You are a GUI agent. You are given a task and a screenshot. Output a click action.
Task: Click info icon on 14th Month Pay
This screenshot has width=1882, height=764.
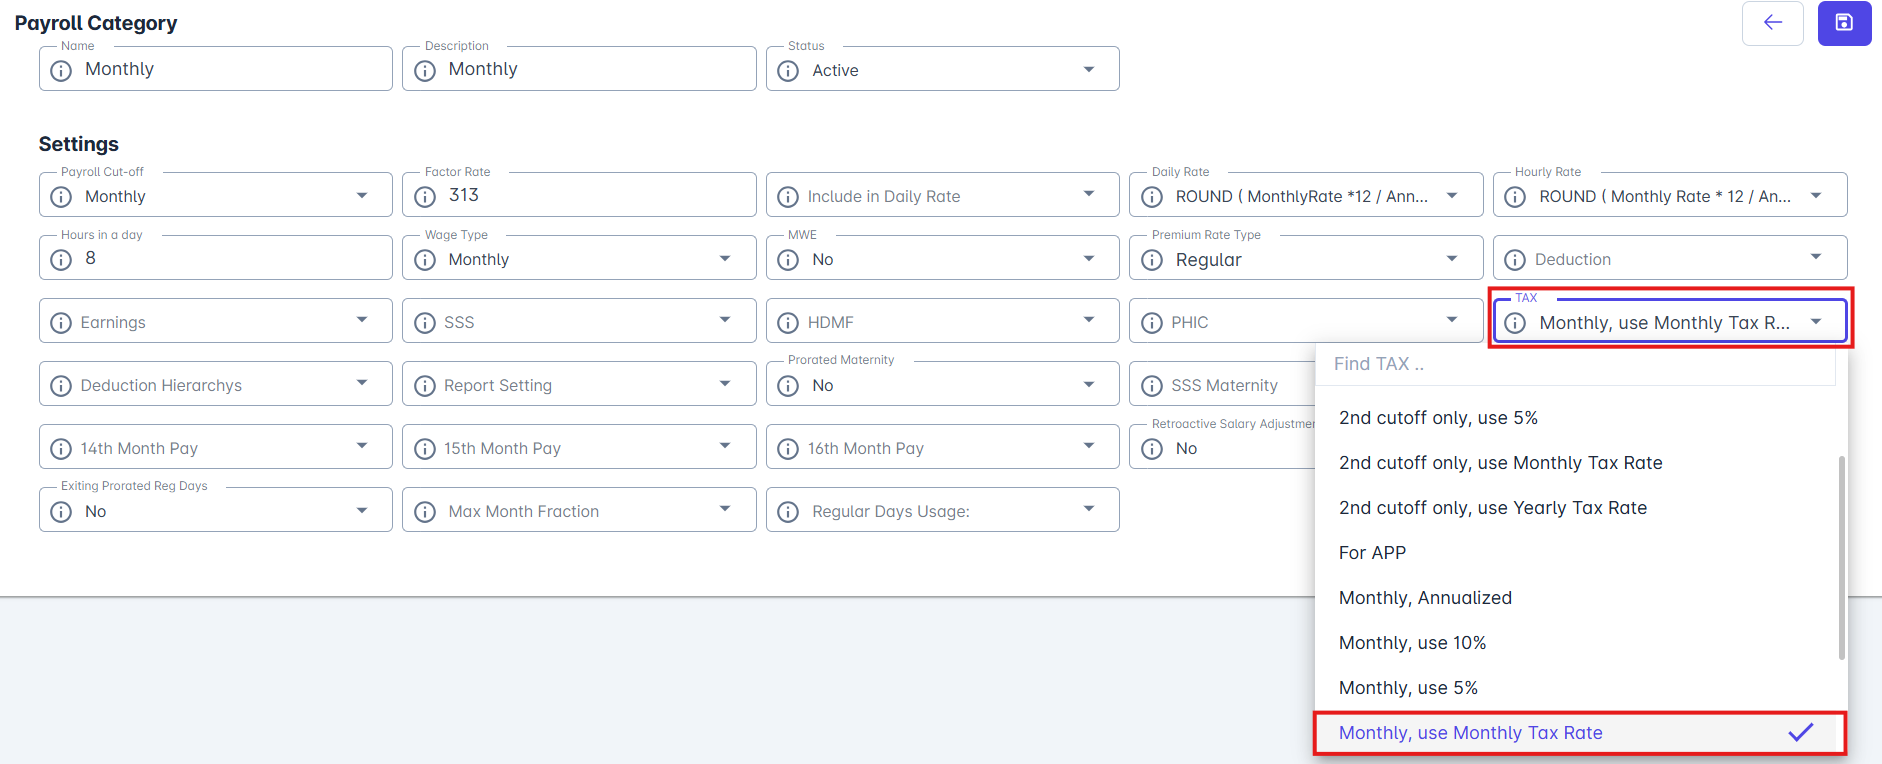coord(61,448)
